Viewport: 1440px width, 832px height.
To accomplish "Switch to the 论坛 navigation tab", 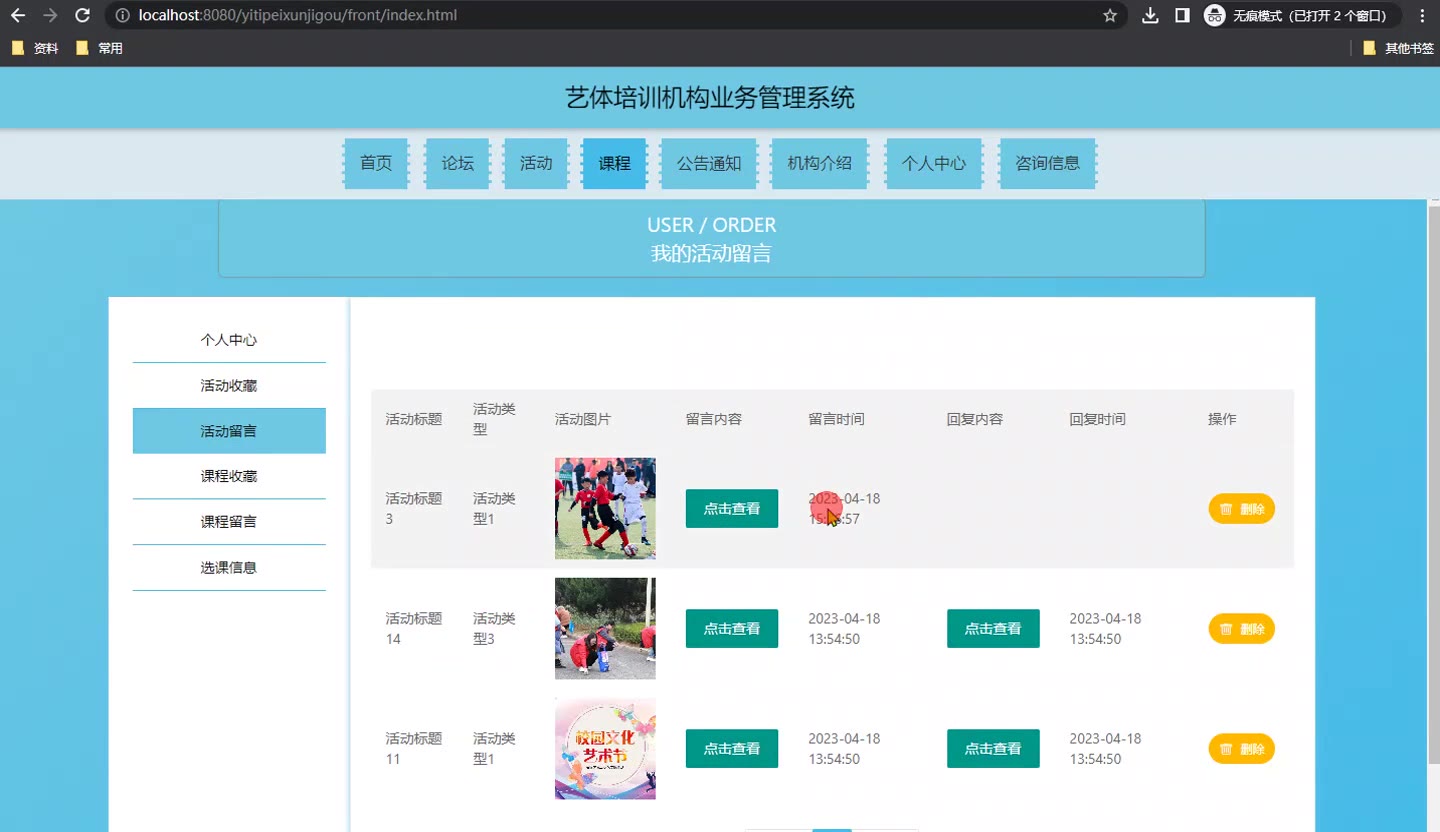I will click(458, 163).
